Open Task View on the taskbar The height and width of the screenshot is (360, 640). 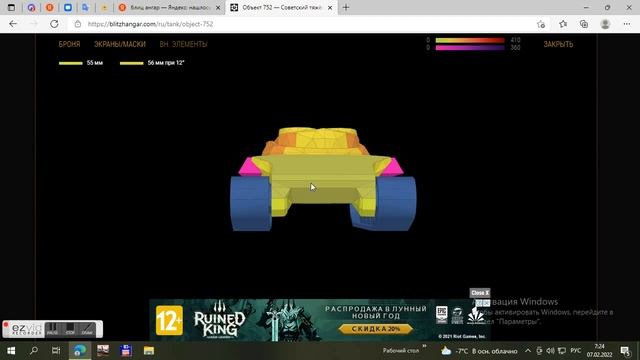(x=56, y=351)
